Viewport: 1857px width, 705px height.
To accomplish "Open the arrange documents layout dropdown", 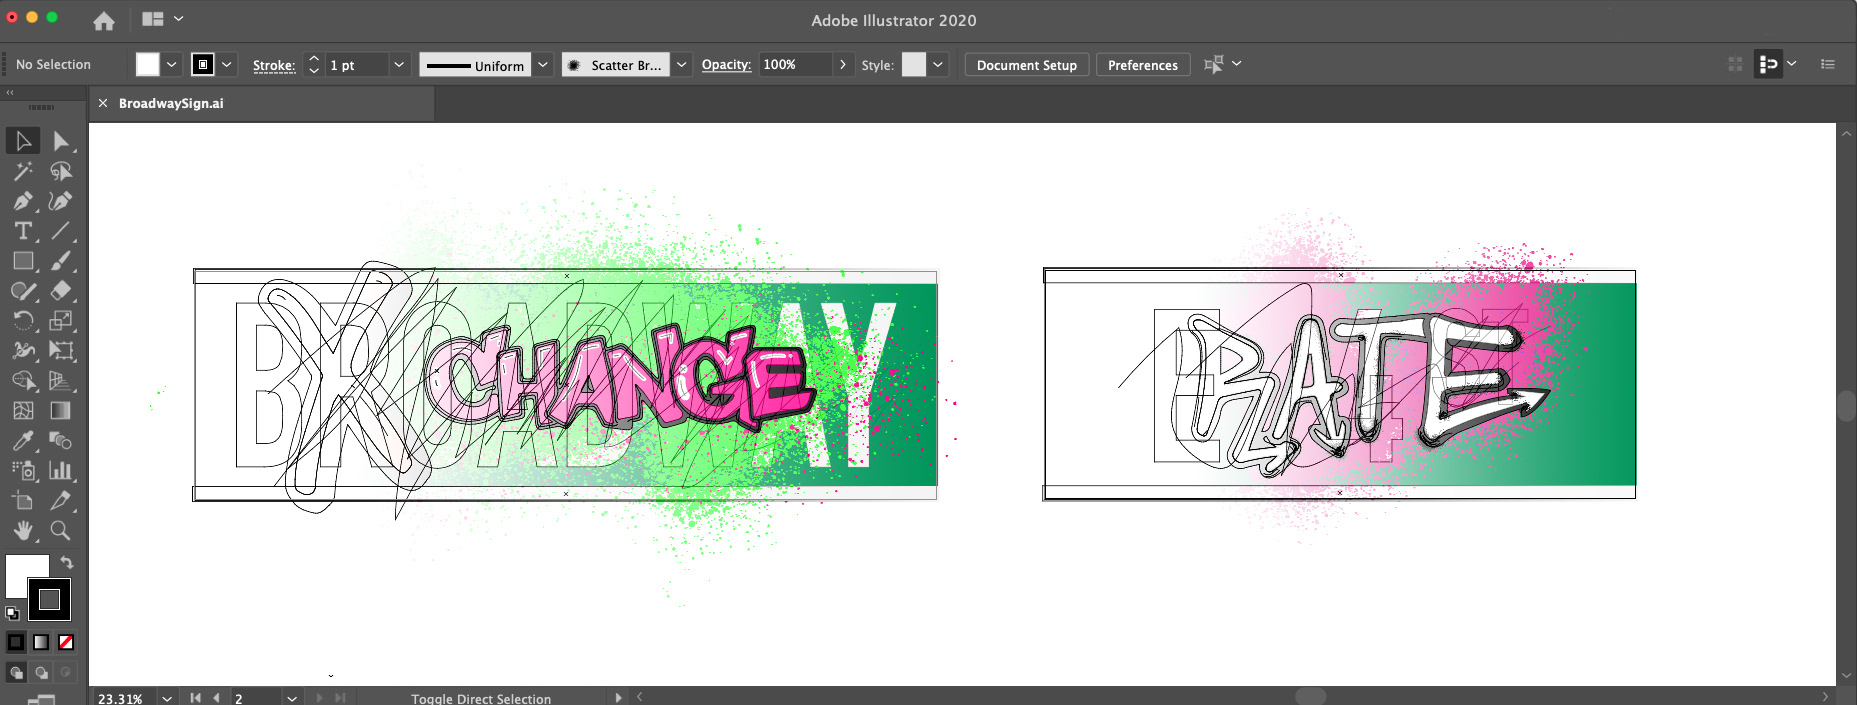I will coord(163,19).
